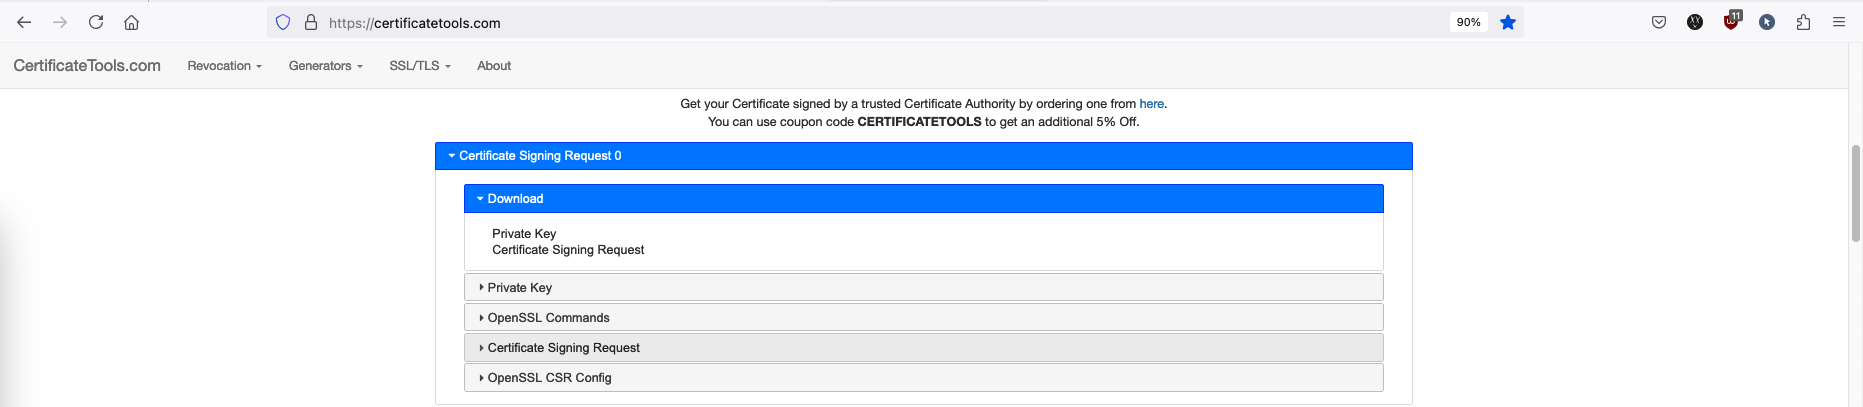Click the site padlock security icon

point(311,22)
